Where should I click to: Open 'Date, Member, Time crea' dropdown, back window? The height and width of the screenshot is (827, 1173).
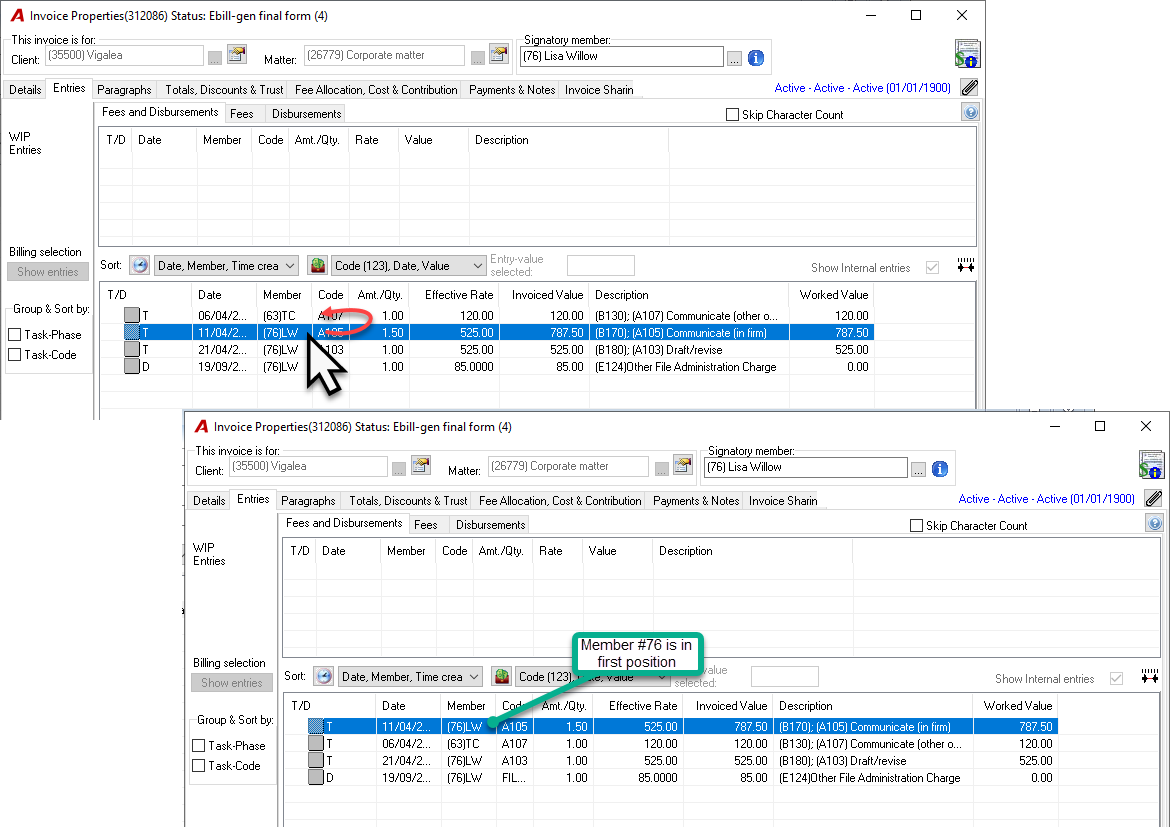pos(227,266)
